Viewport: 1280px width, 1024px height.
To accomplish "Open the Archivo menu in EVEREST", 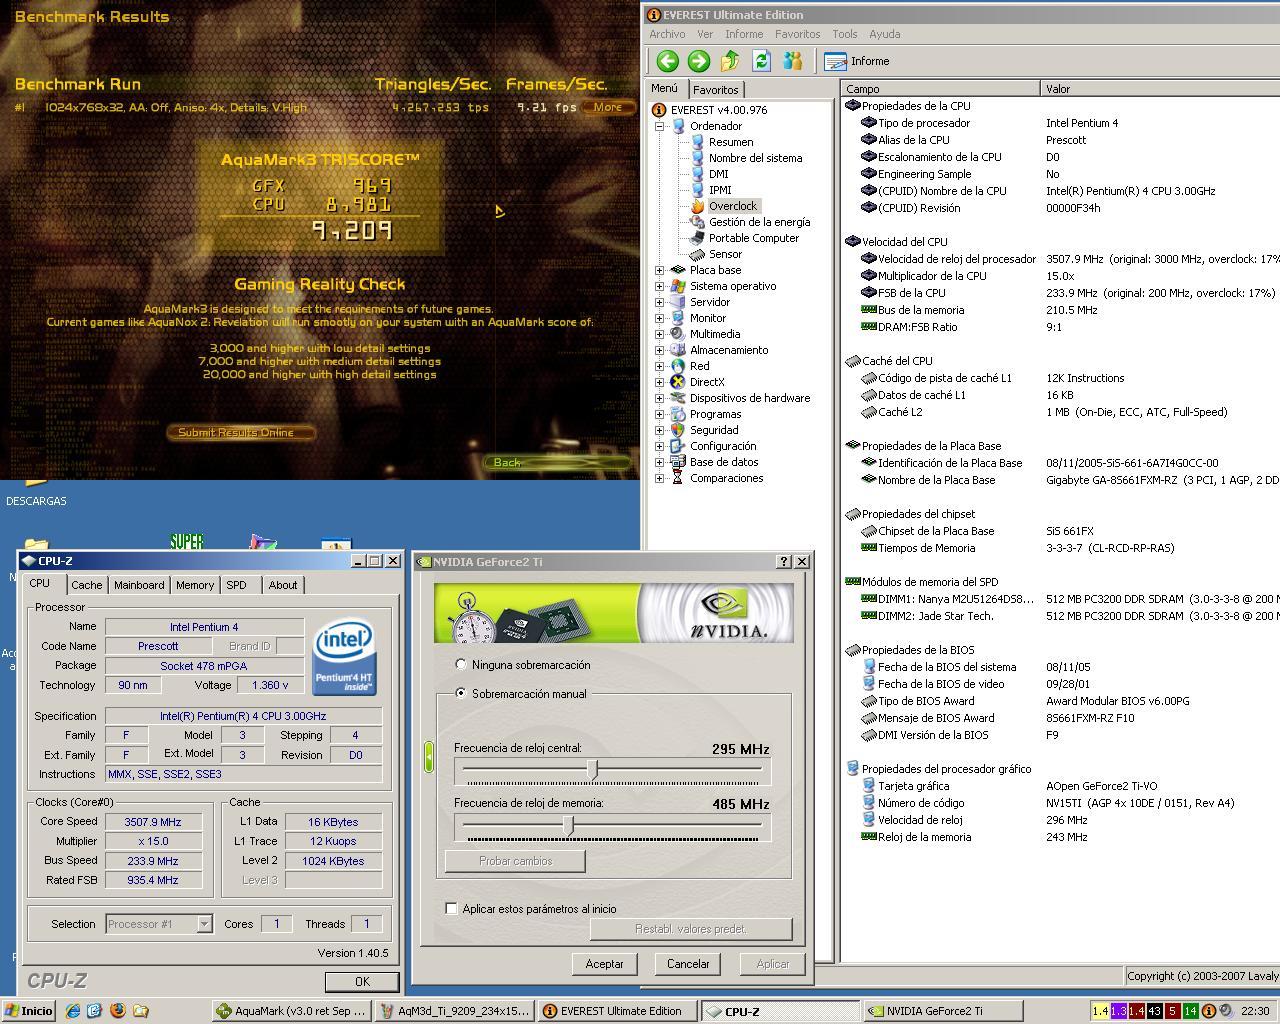I will [667, 34].
